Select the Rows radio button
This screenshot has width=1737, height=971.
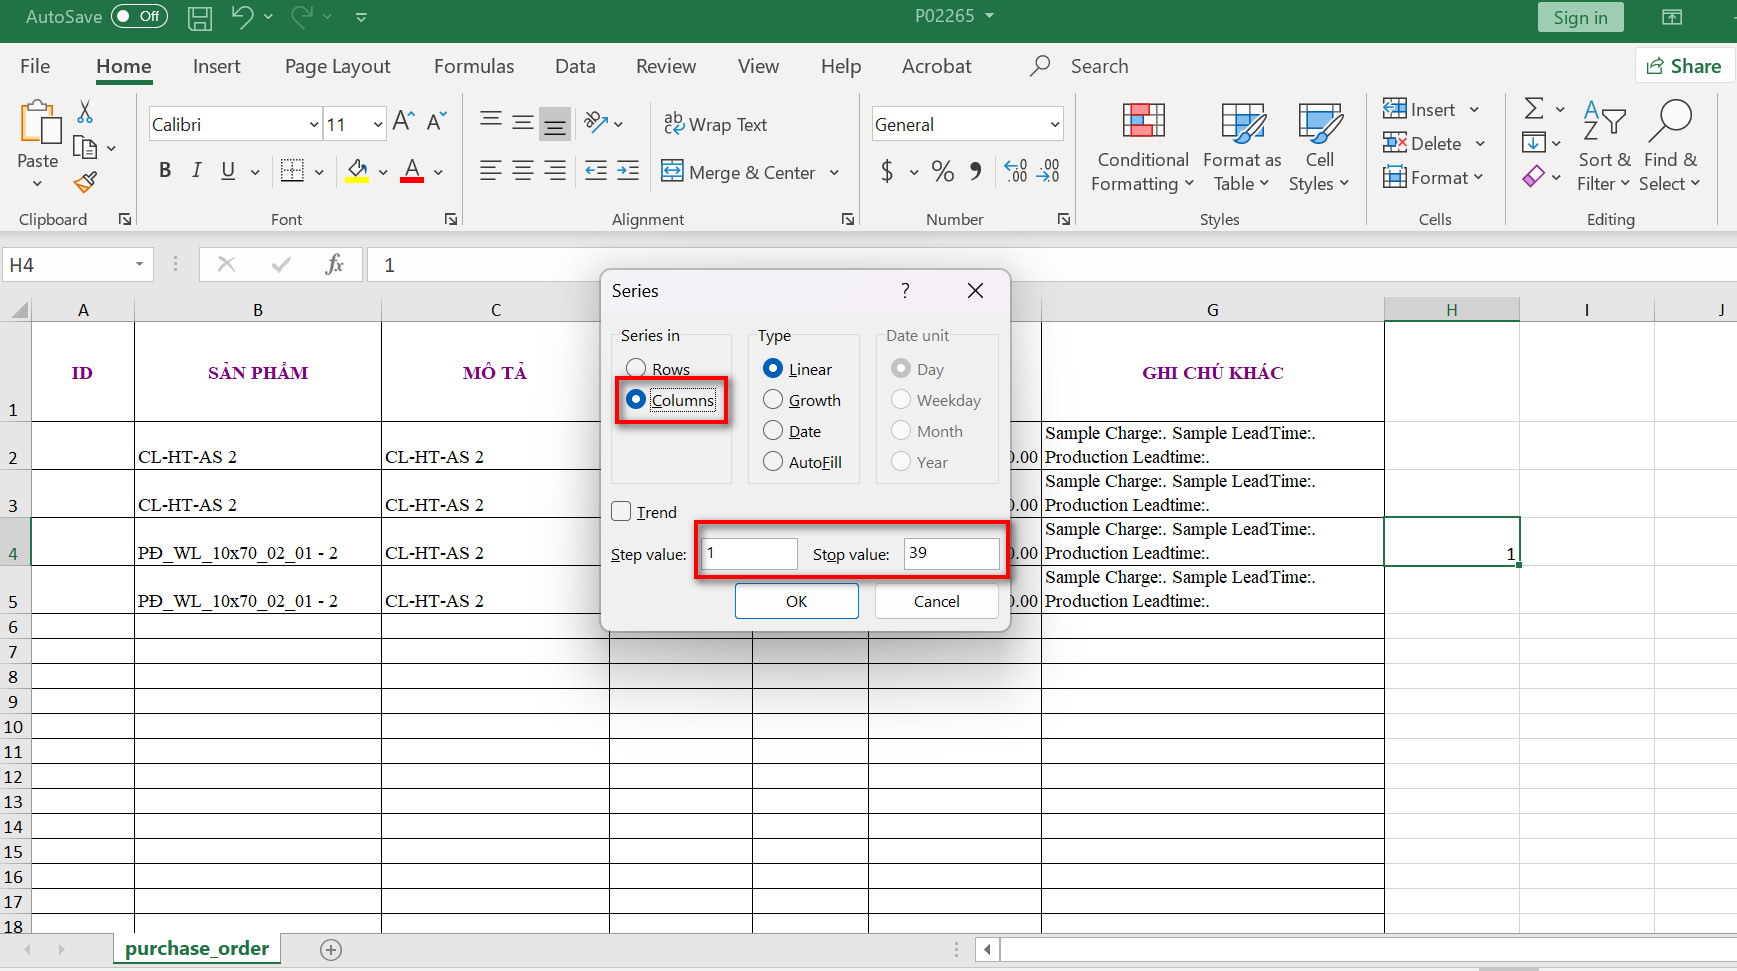[x=636, y=368]
